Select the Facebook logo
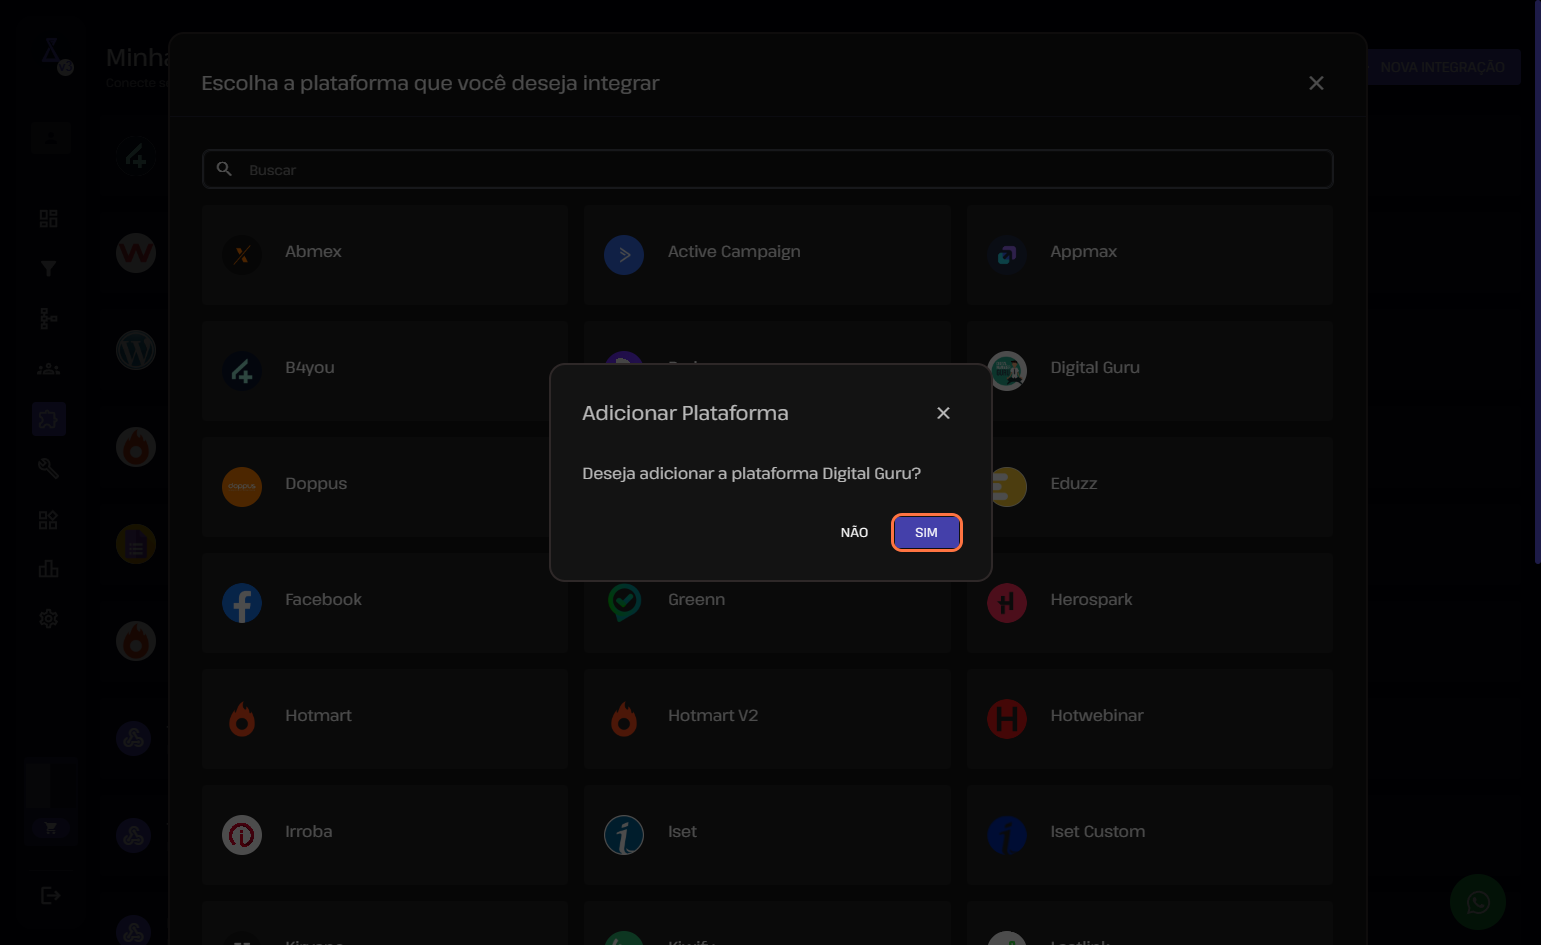 click(242, 603)
